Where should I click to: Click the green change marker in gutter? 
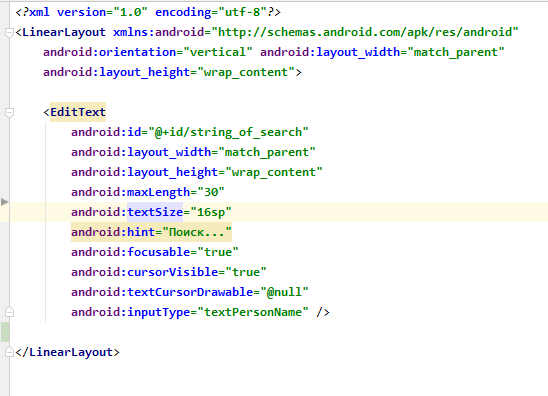click(5, 332)
